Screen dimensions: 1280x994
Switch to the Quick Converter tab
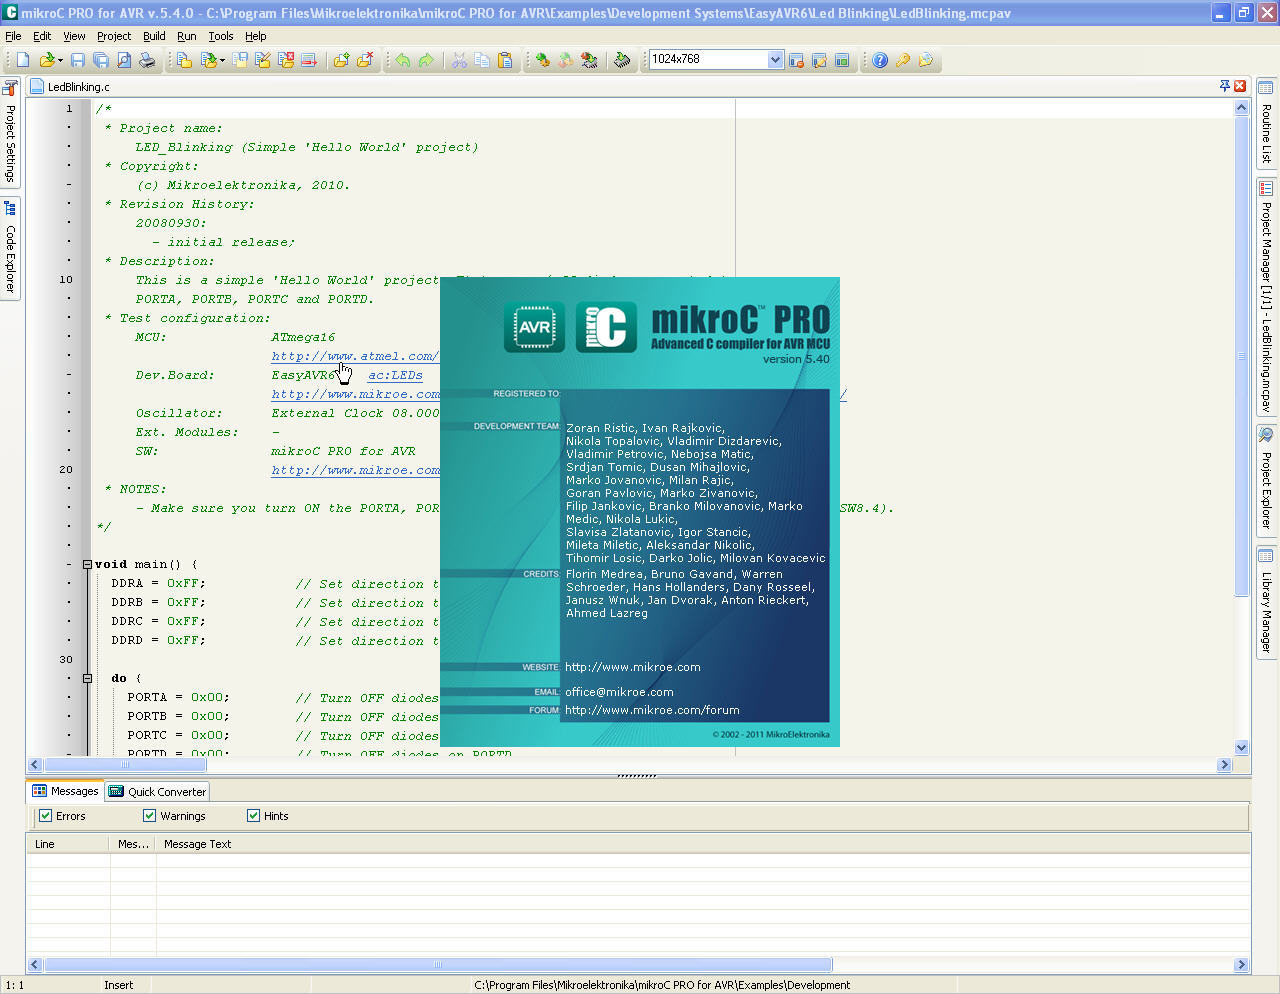tap(158, 791)
